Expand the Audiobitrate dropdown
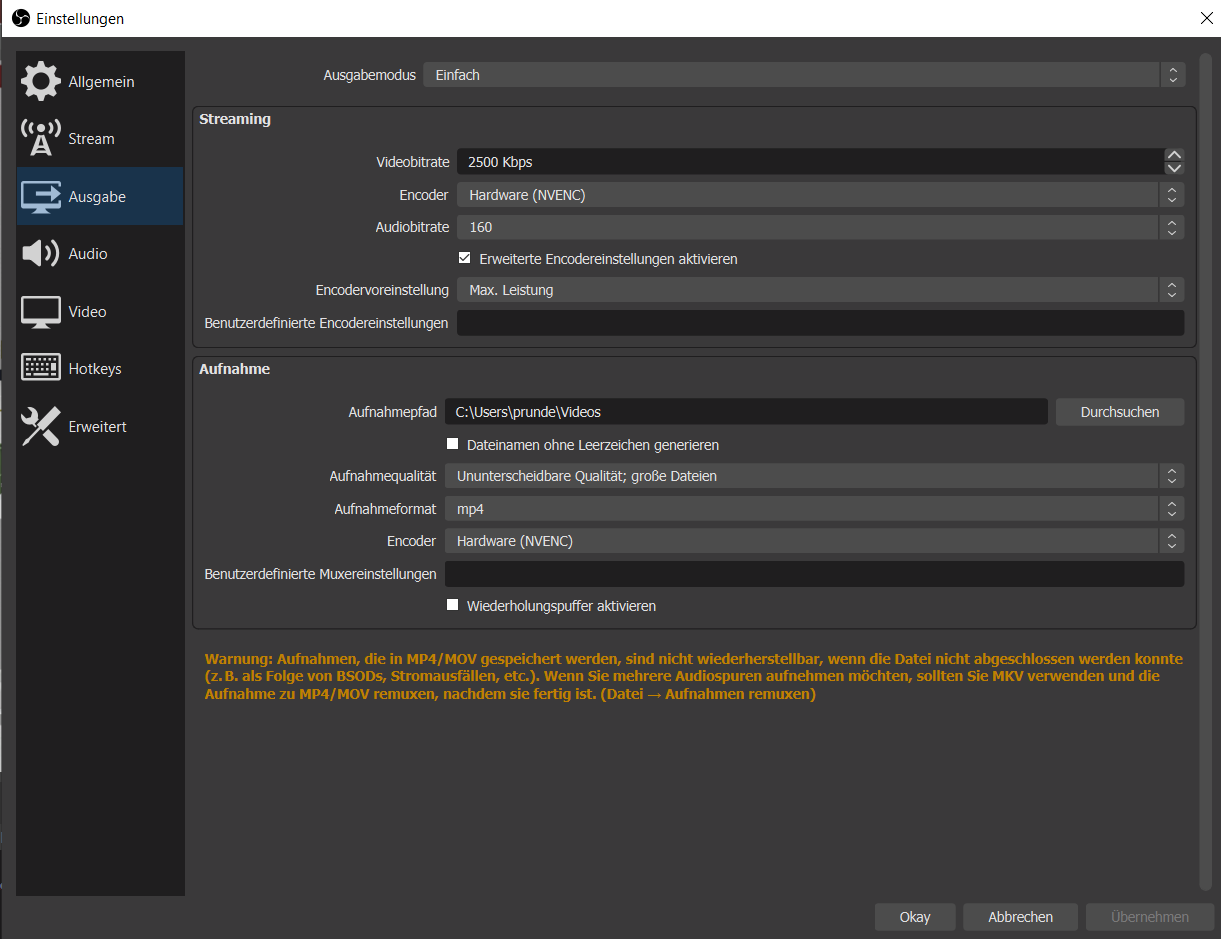Viewport: 1221px width, 939px height. [820, 227]
